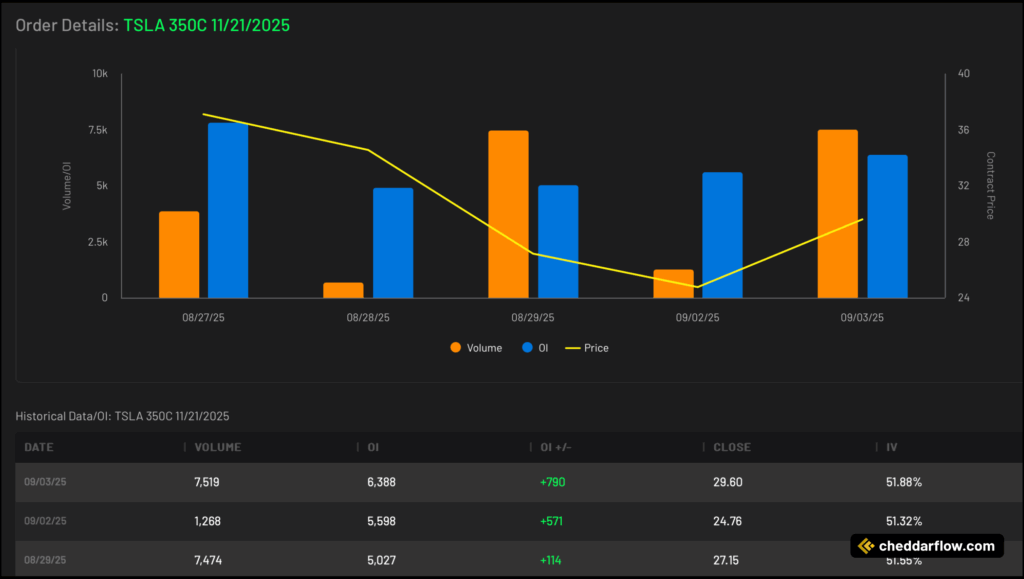Click the 08/28/25 blue OI bar
This screenshot has height=579, width=1024.
click(x=393, y=243)
